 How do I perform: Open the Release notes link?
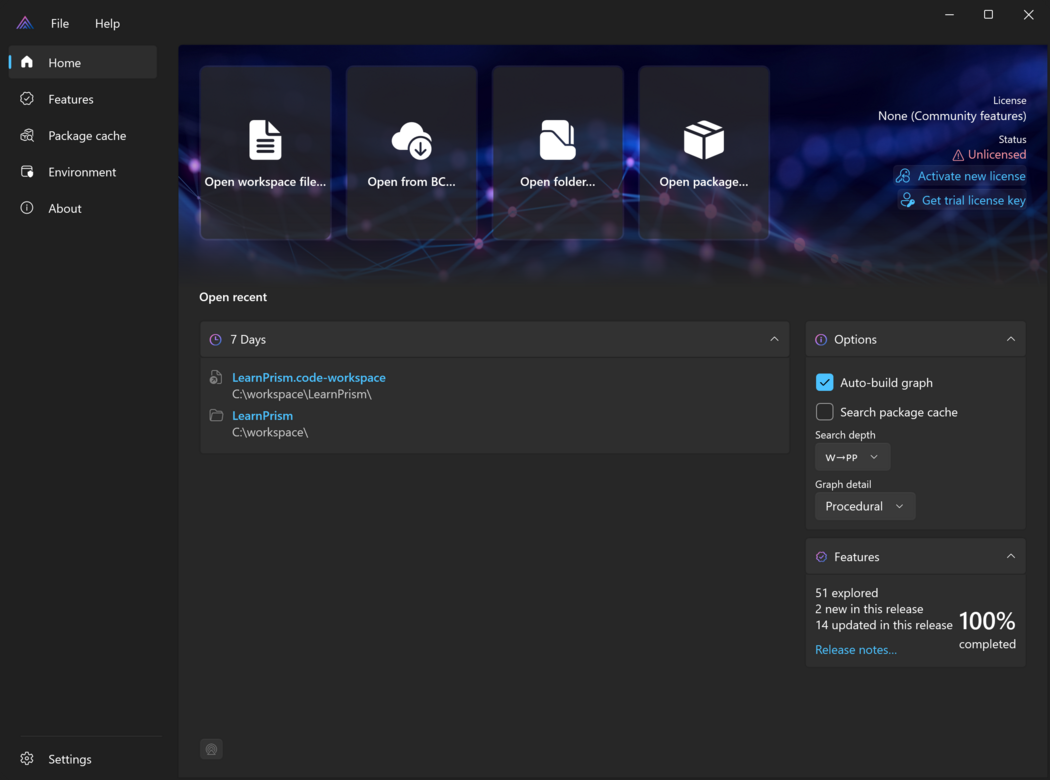856,649
